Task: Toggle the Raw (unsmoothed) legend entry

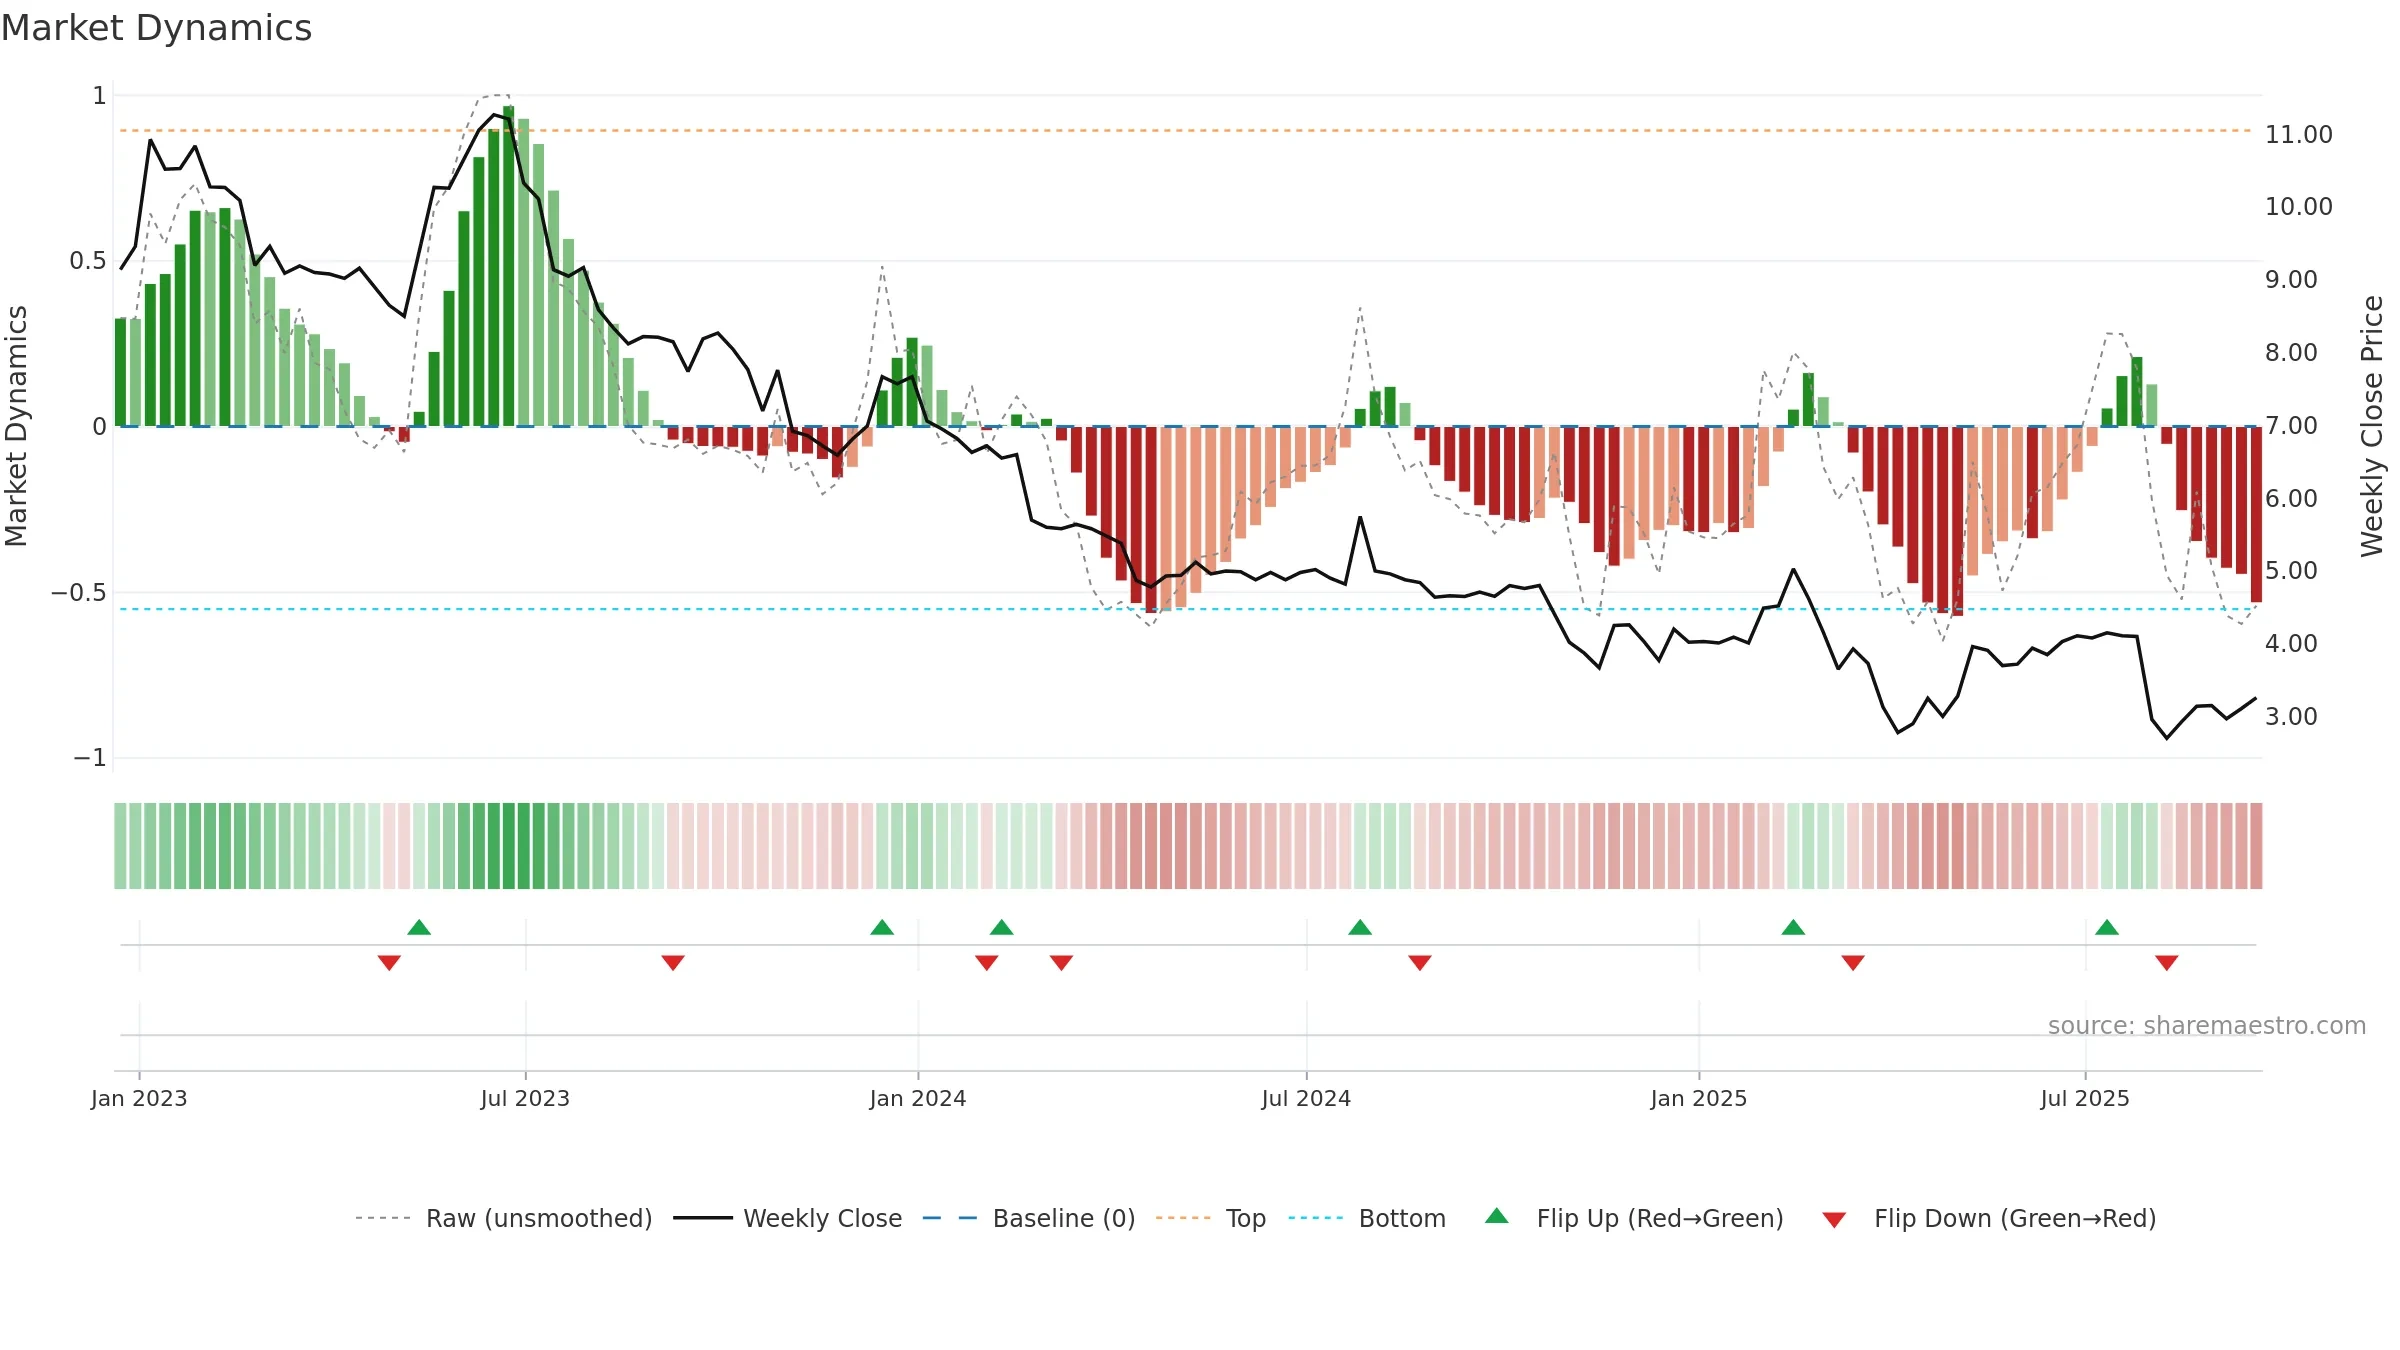Action: point(504,1218)
